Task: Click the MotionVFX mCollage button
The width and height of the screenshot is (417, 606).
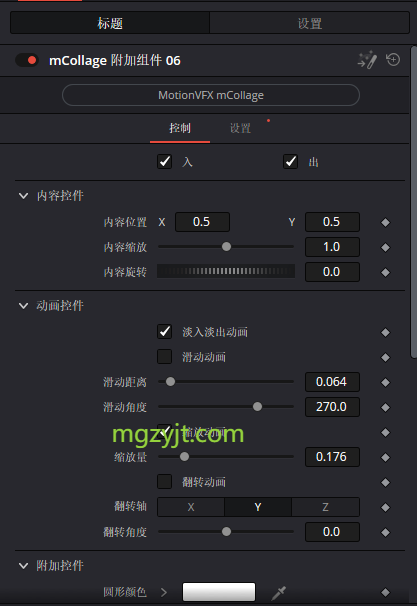Action: click(x=211, y=95)
